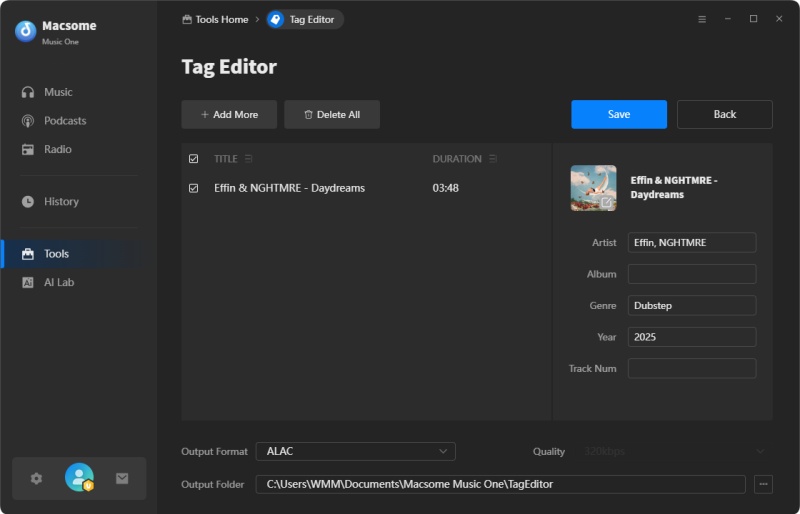Open the hamburger menu icon

coord(702,19)
